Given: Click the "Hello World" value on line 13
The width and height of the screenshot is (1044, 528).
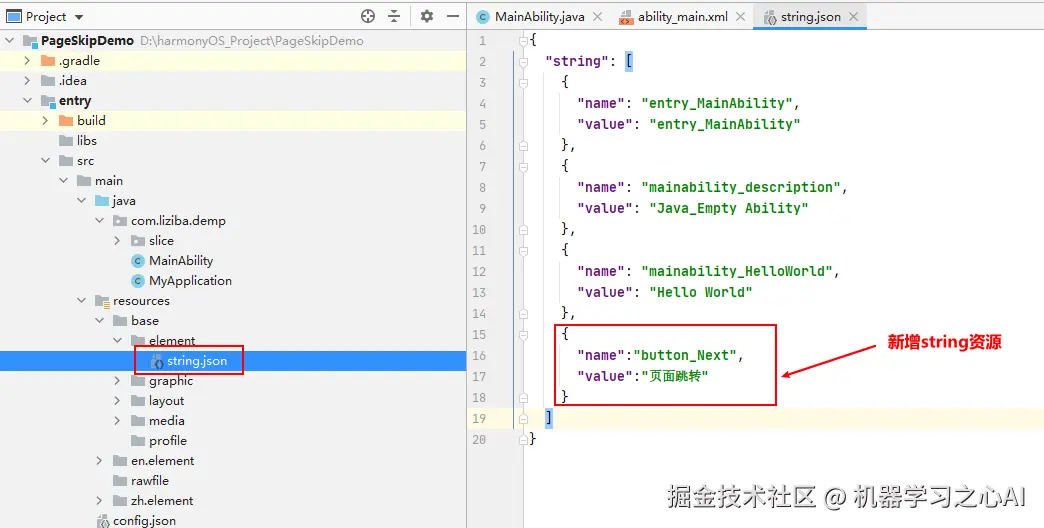Looking at the screenshot, I should 700,292.
